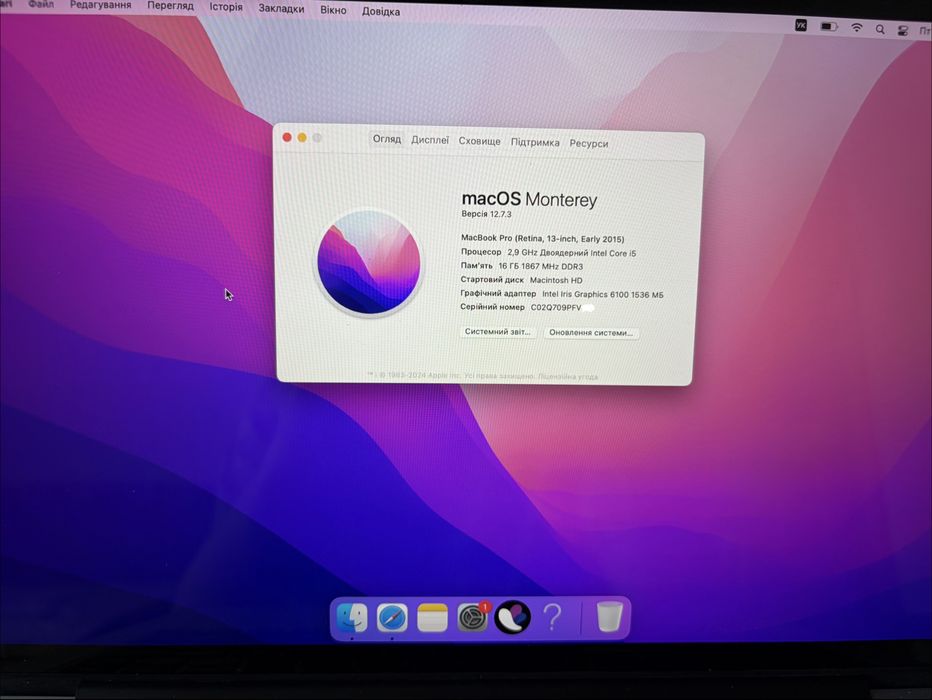Screen dimensions: 932x700
Task: Select the Огляд tab
Action: [x=387, y=139]
